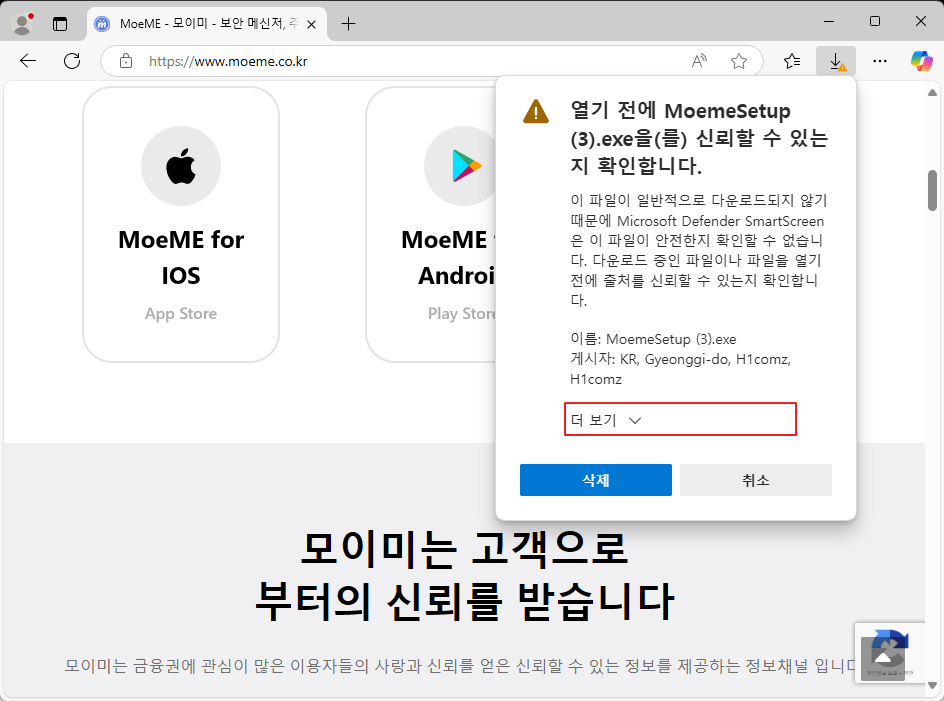Click the 취소 button

756,480
